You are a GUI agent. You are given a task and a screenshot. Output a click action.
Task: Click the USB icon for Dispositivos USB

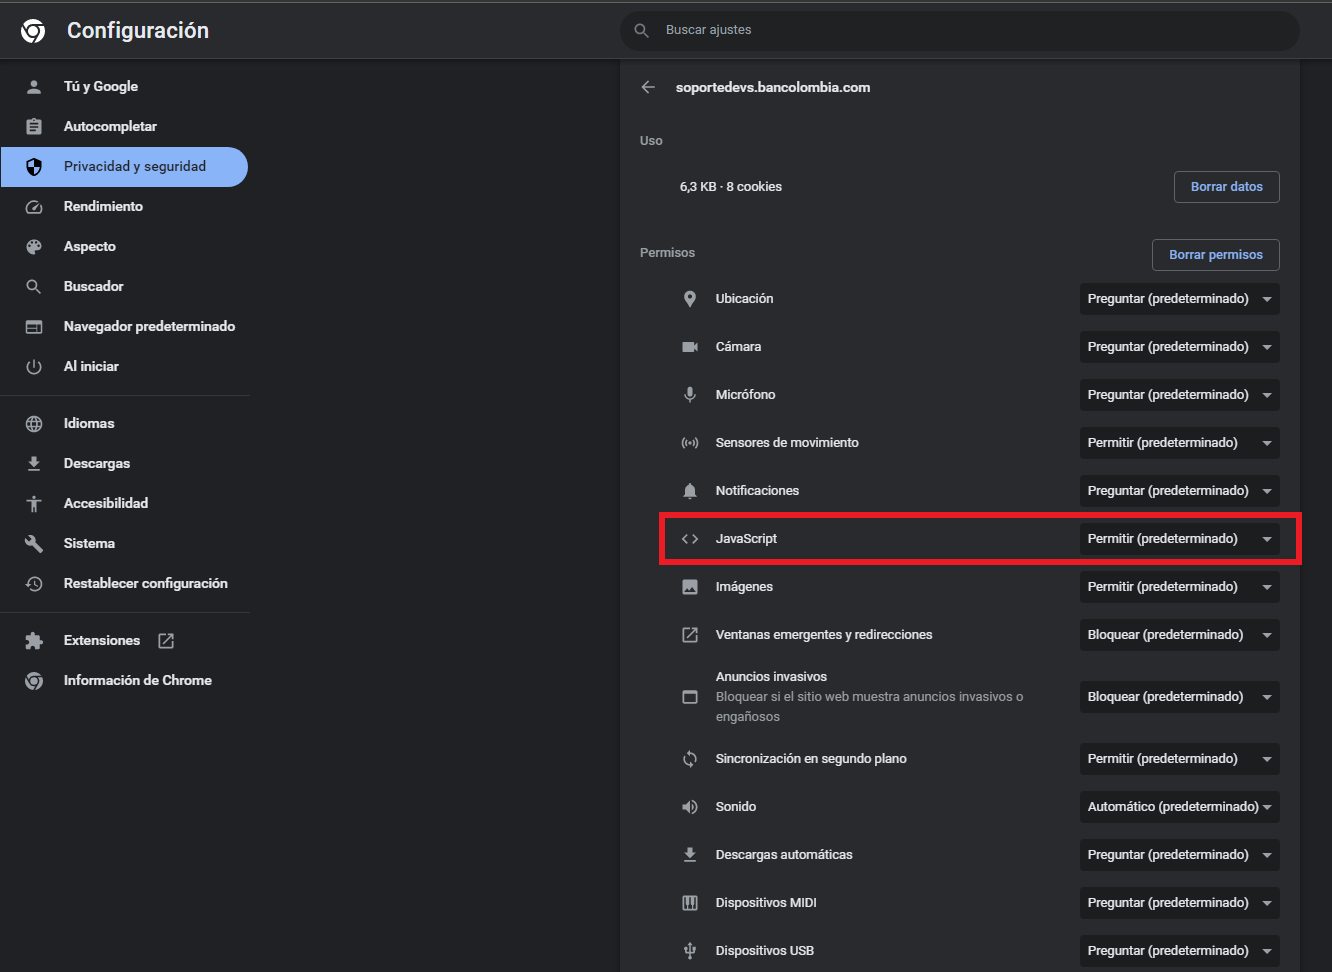[690, 951]
